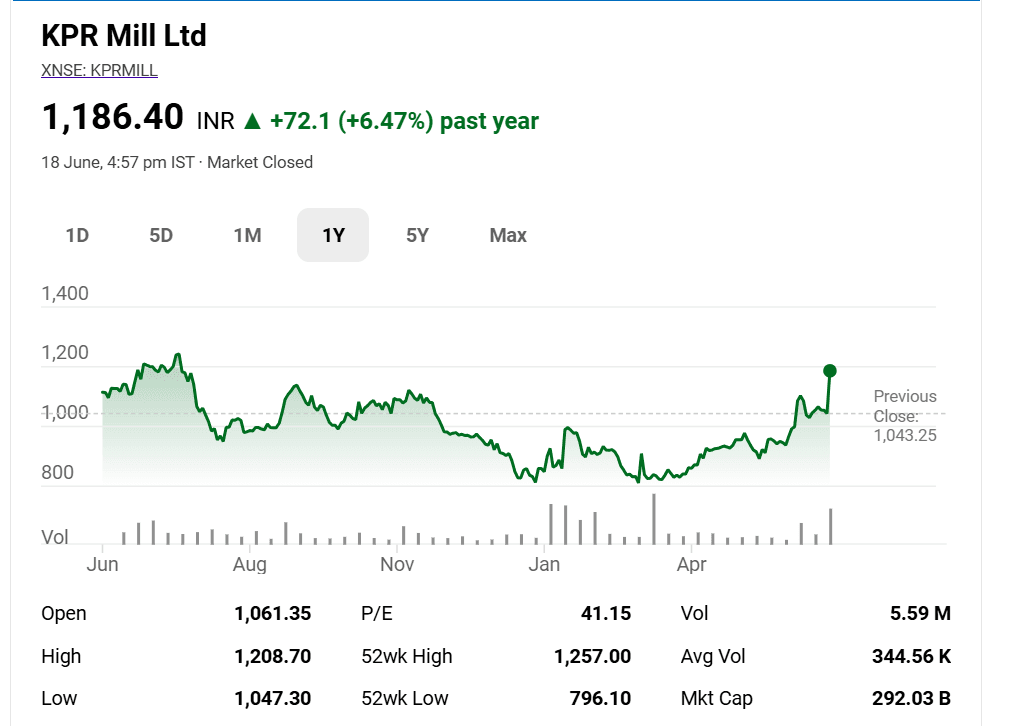Image resolution: width=1015 pixels, height=726 pixels.
Task: Show the Max time range
Action: pos(508,235)
